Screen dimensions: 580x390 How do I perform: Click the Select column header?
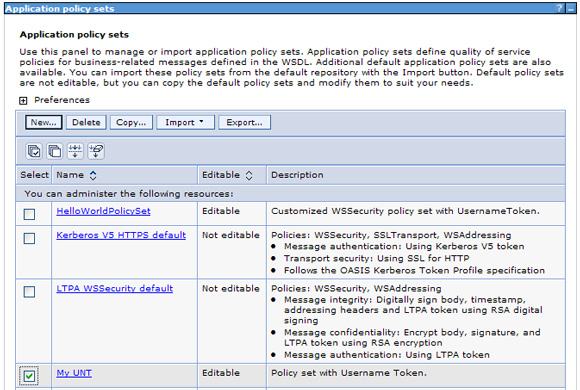click(x=34, y=175)
